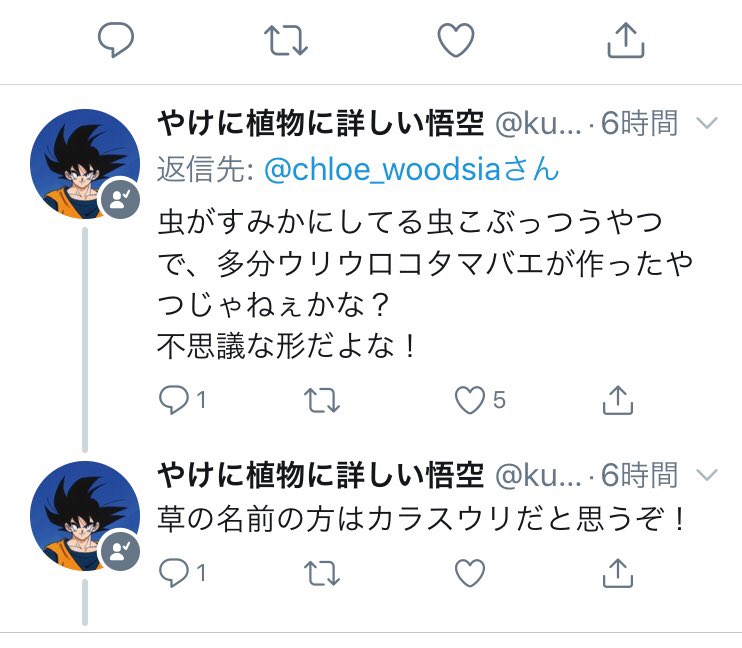Open second tweet author's avatar
Viewport: 742px width, 648px height.
(x=84, y=514)
